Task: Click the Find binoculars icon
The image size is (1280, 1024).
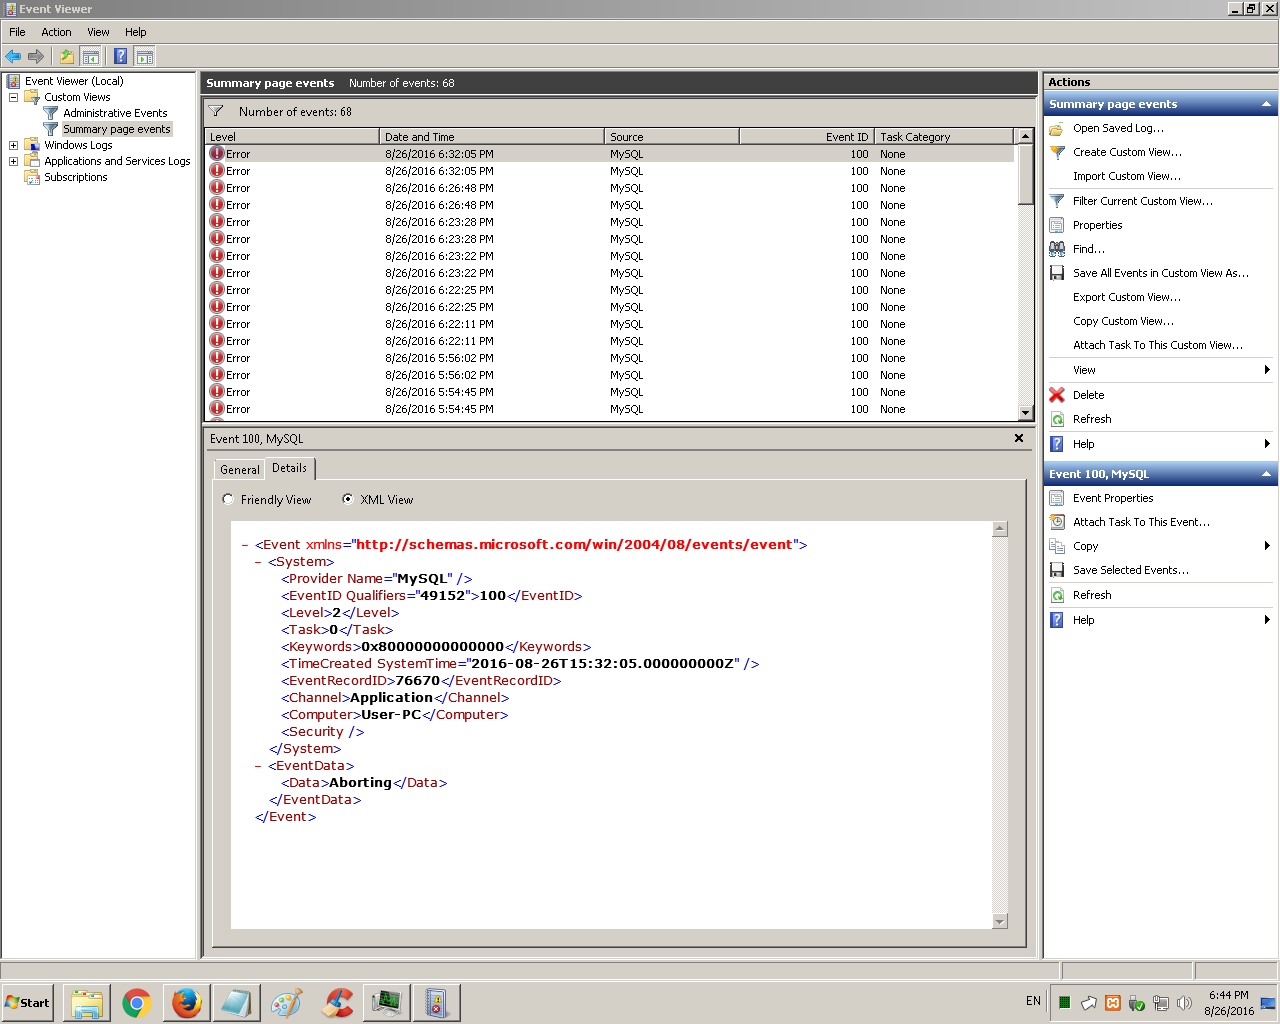Action: [1057, 249]
